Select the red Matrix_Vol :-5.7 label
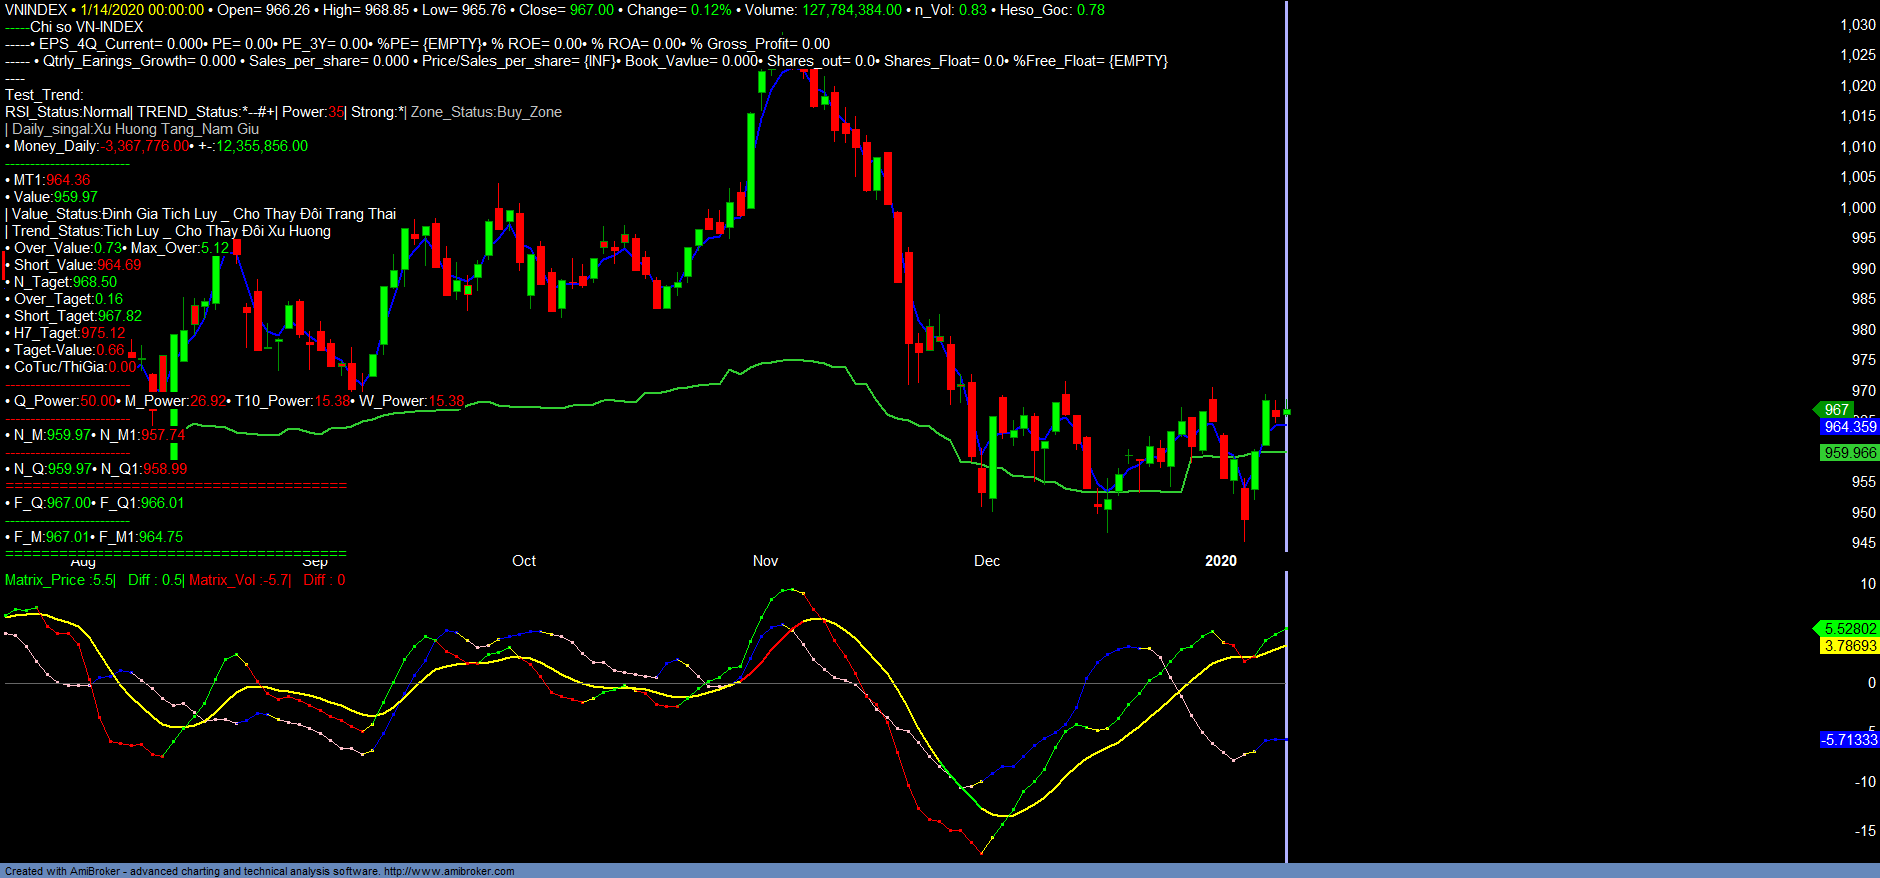 (238, 580)
